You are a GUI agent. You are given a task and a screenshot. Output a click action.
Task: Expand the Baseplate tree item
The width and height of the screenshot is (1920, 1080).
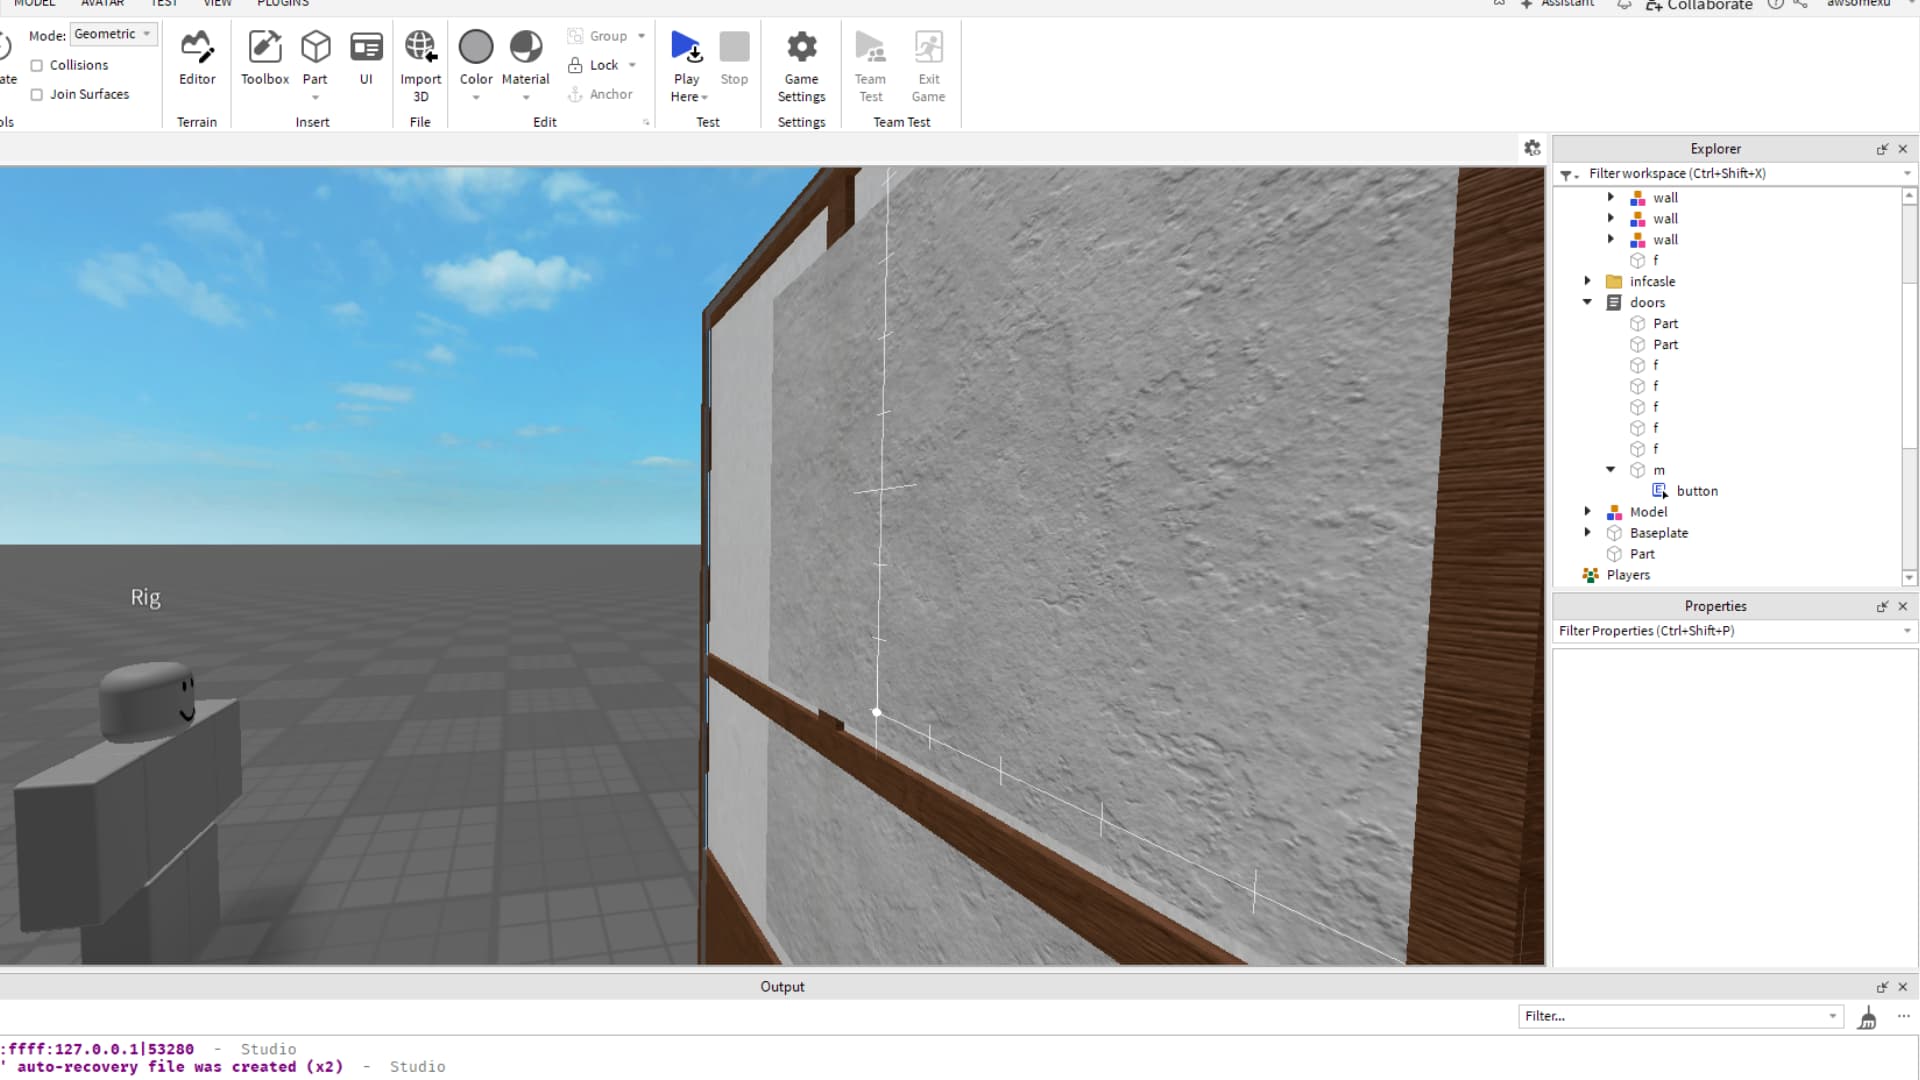pos(1587,532)
